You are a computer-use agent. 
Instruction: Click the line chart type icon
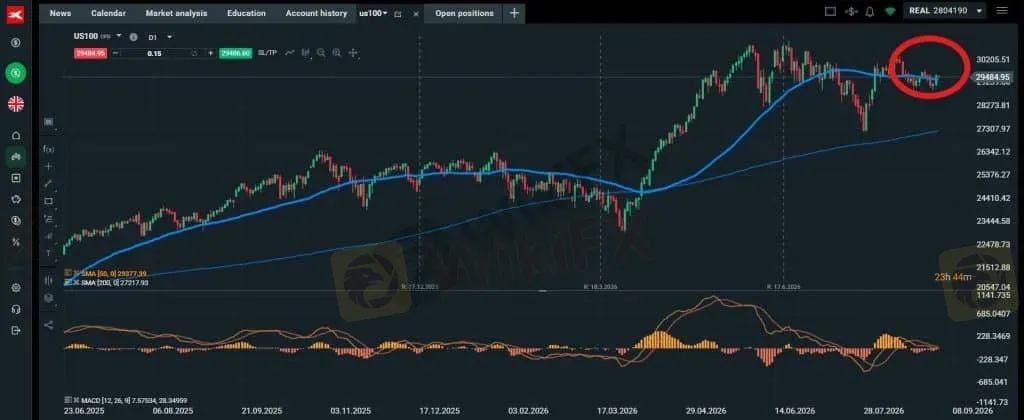290,52
